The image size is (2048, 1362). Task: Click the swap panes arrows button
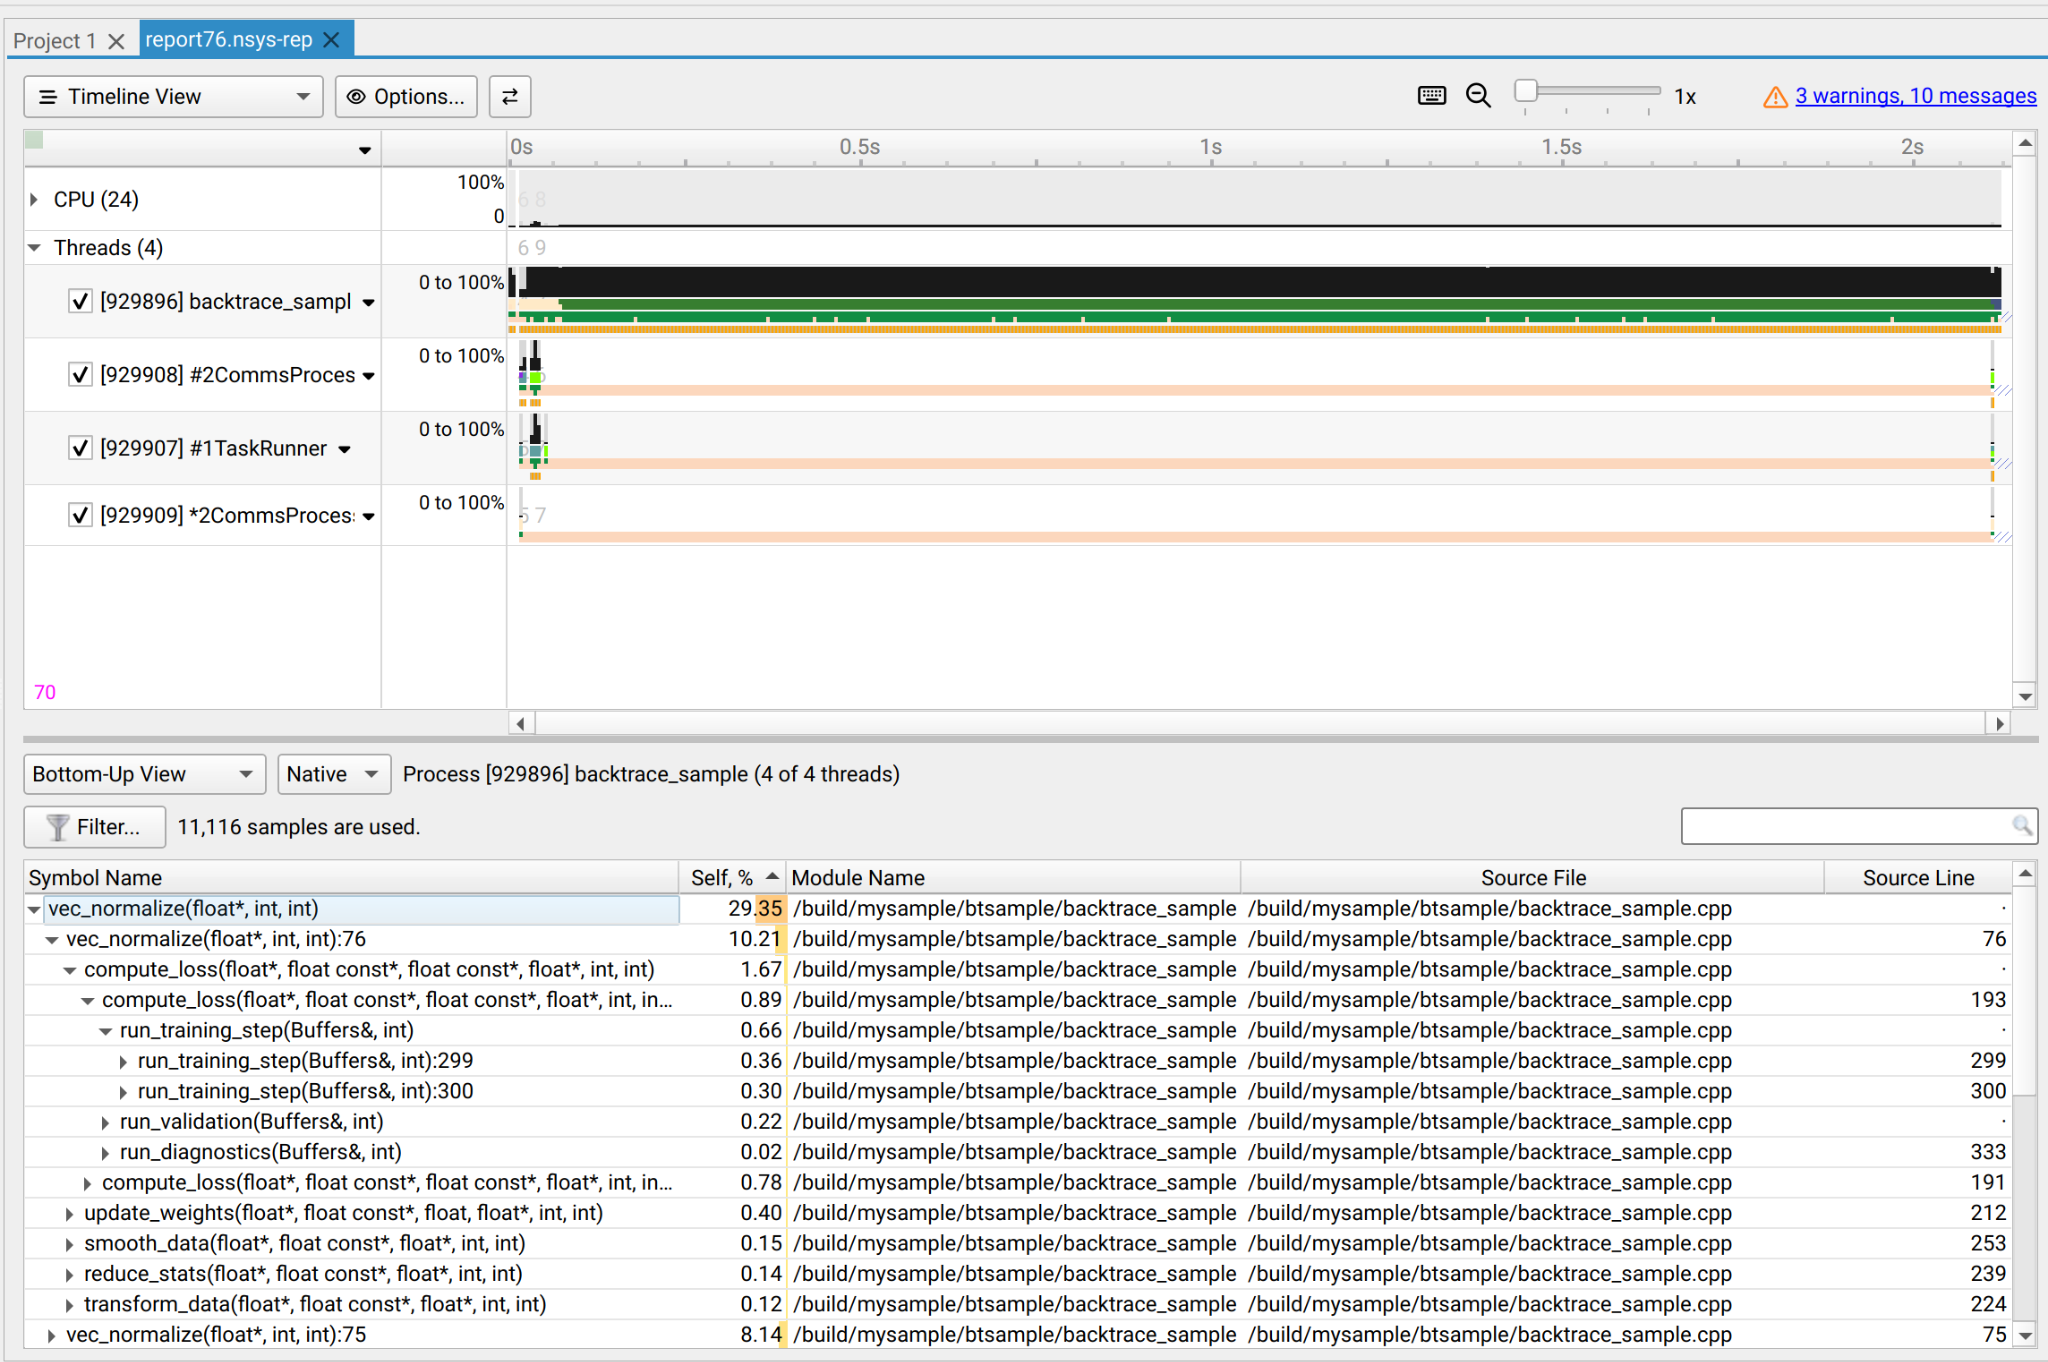coord(509,97)
